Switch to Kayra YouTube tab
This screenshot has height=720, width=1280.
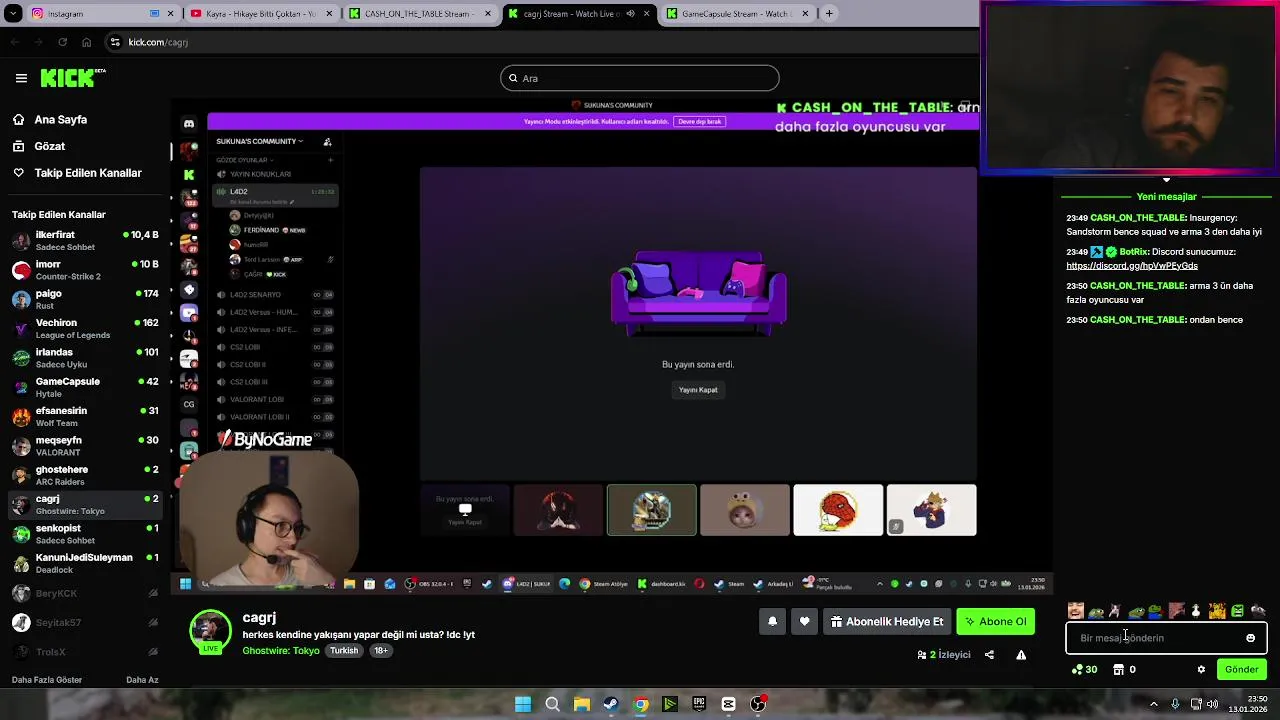(262, 14)
